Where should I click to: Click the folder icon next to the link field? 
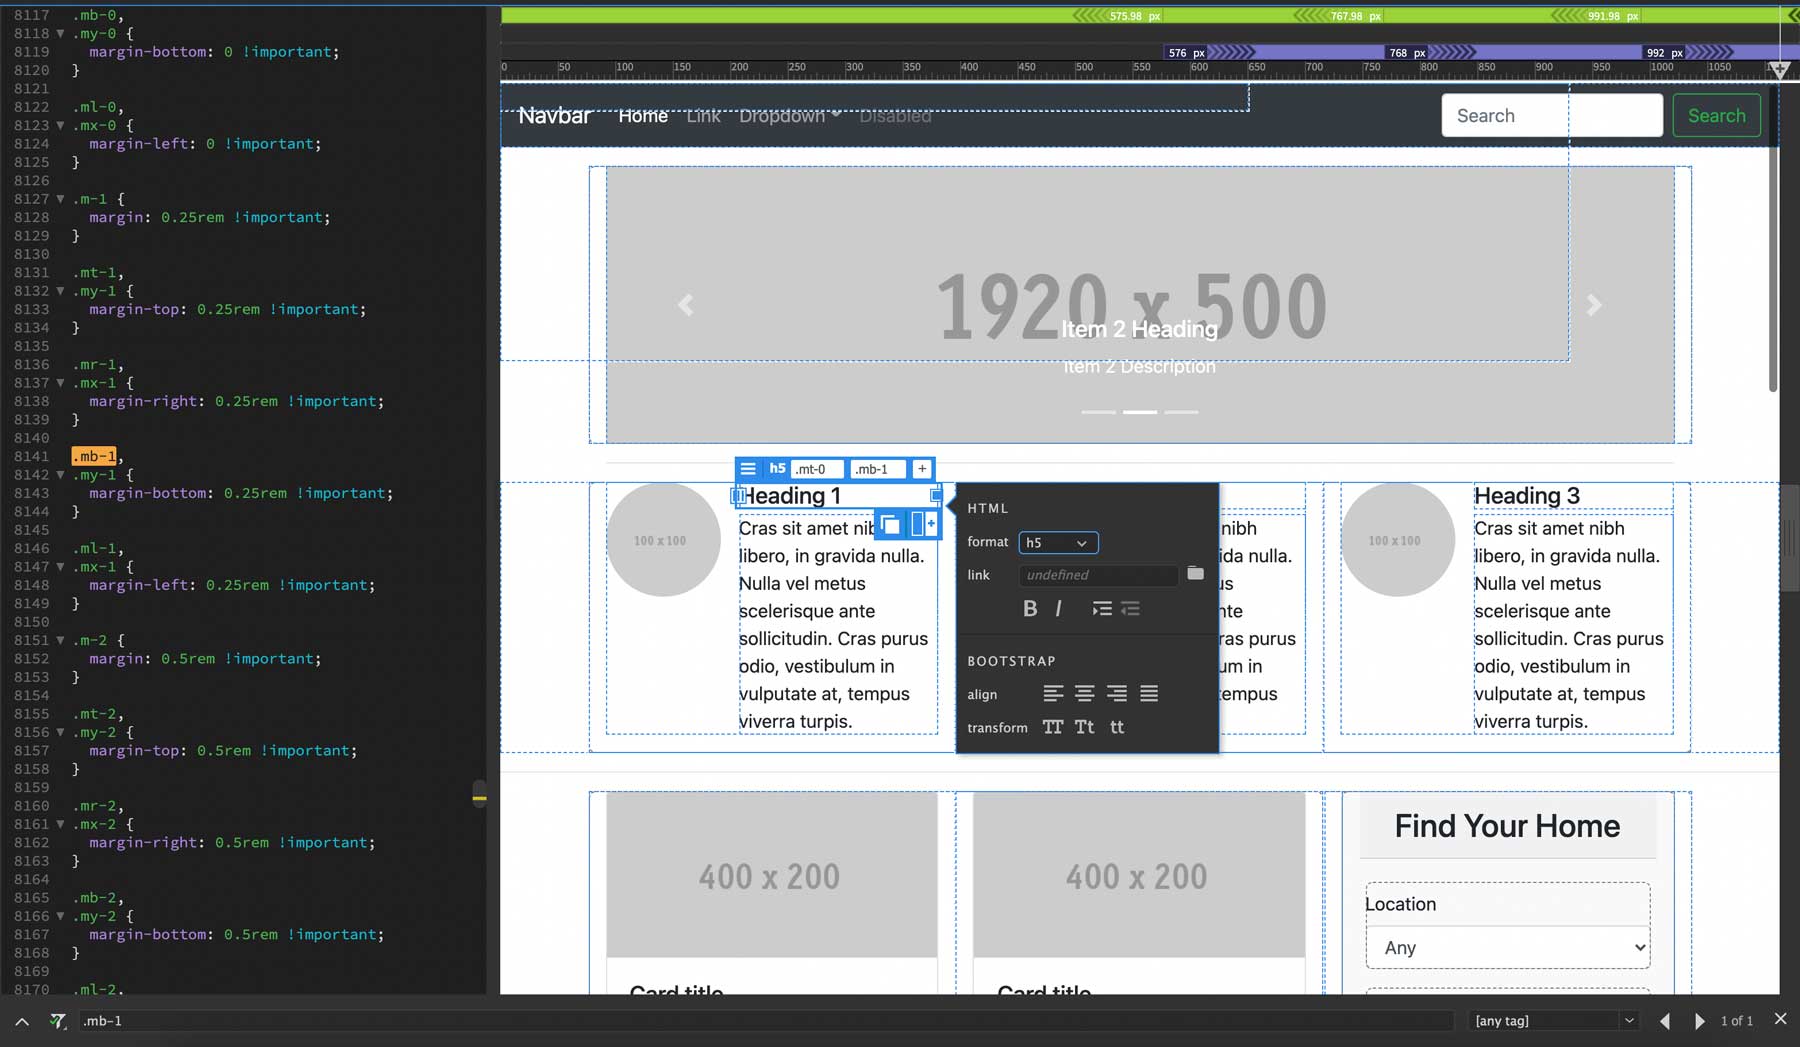pyautogui.click(x=1196, y=574)
